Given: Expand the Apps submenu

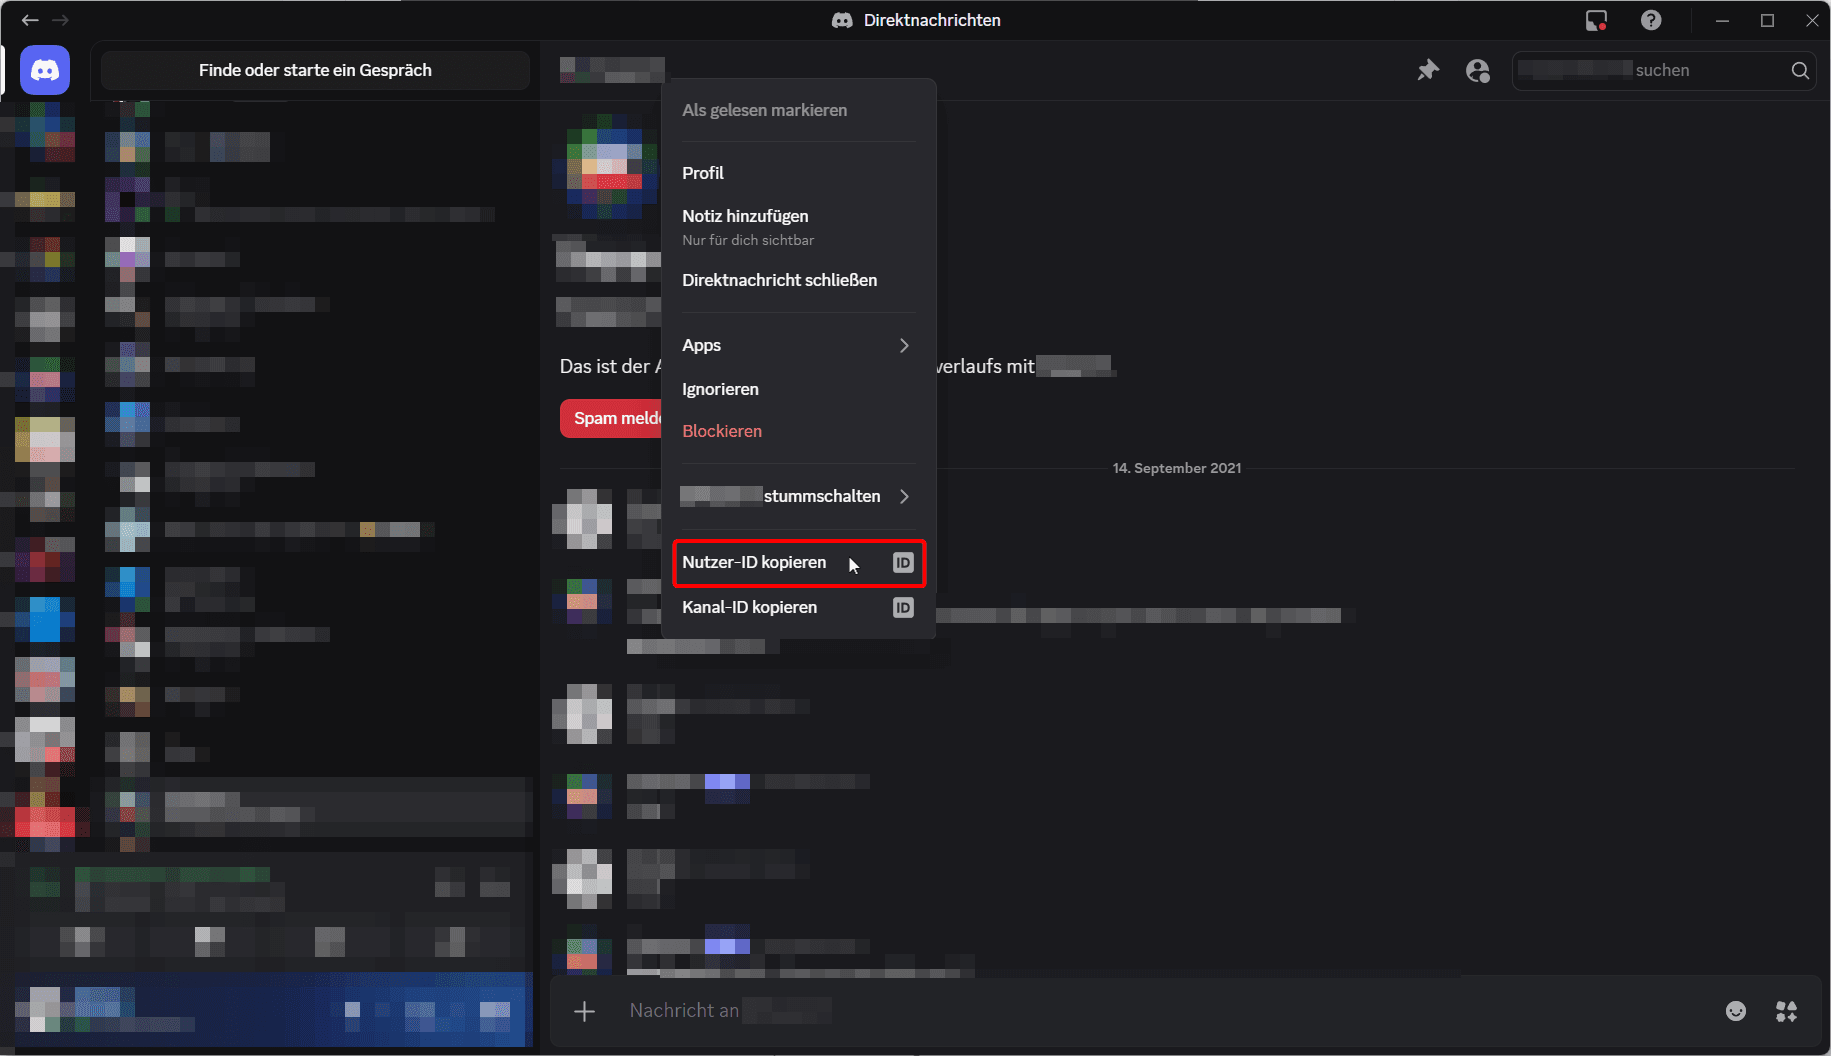Looking at the screenshot, I should [797, 345].
